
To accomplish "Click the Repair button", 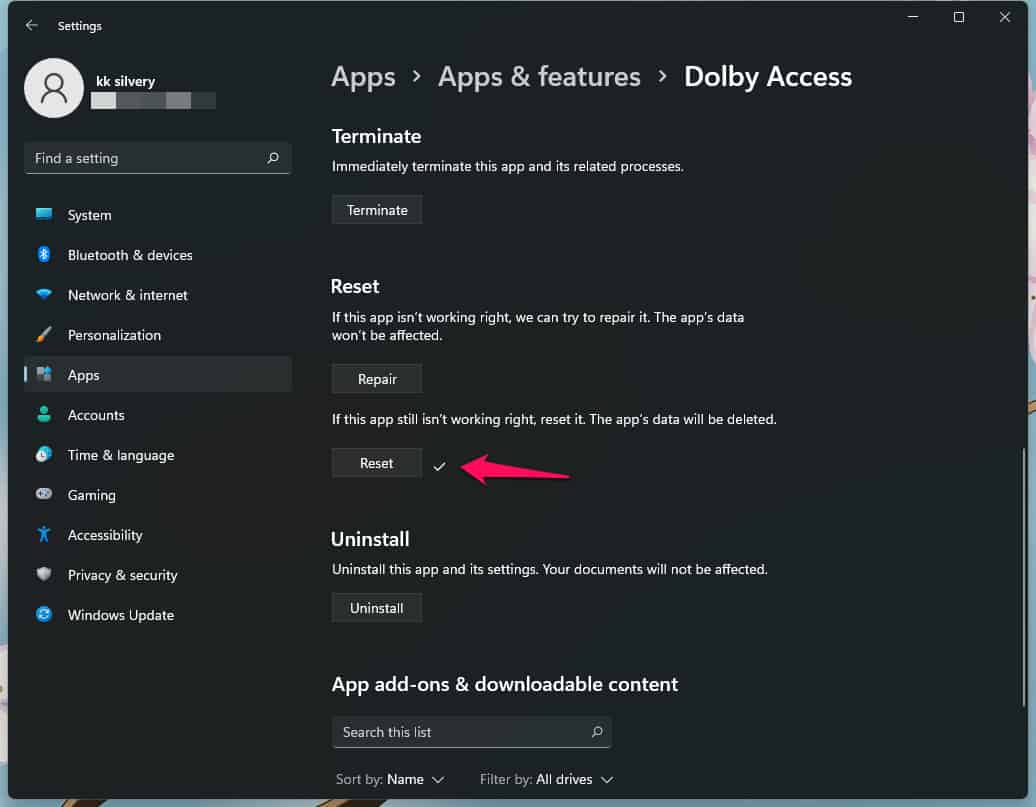I will tap(377, 378).
